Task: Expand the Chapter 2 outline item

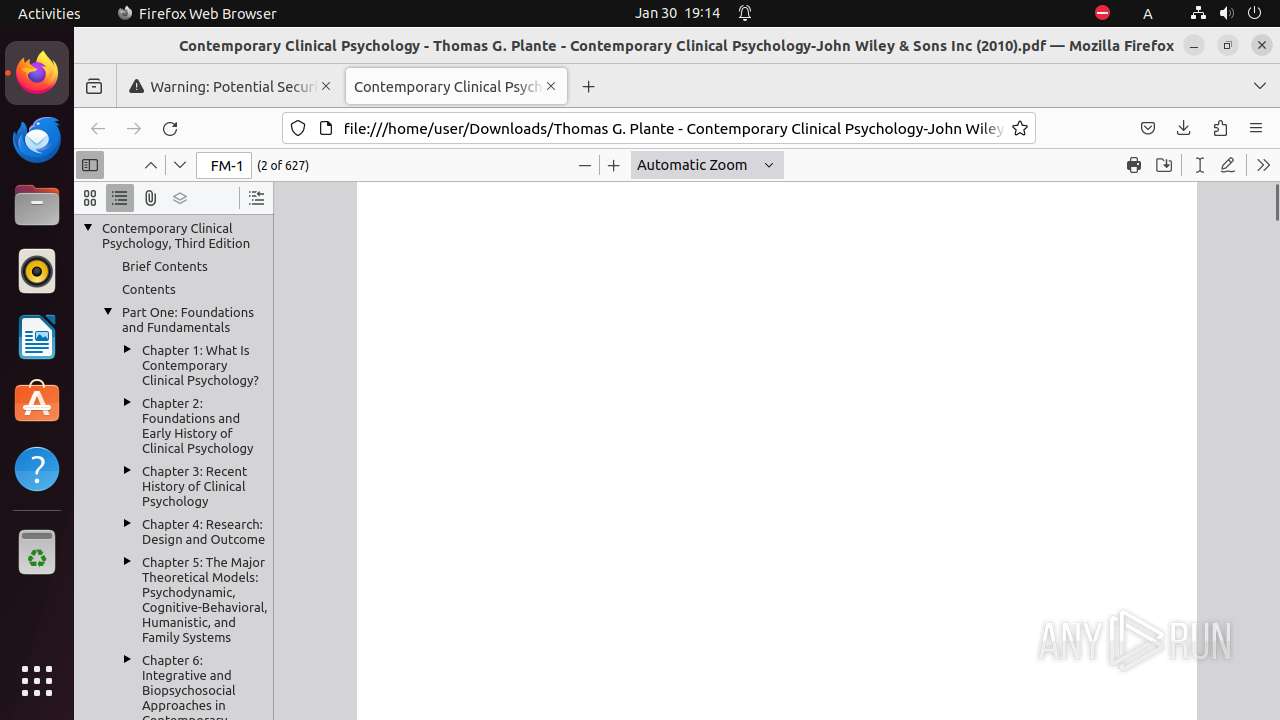Action: (128, 403)
